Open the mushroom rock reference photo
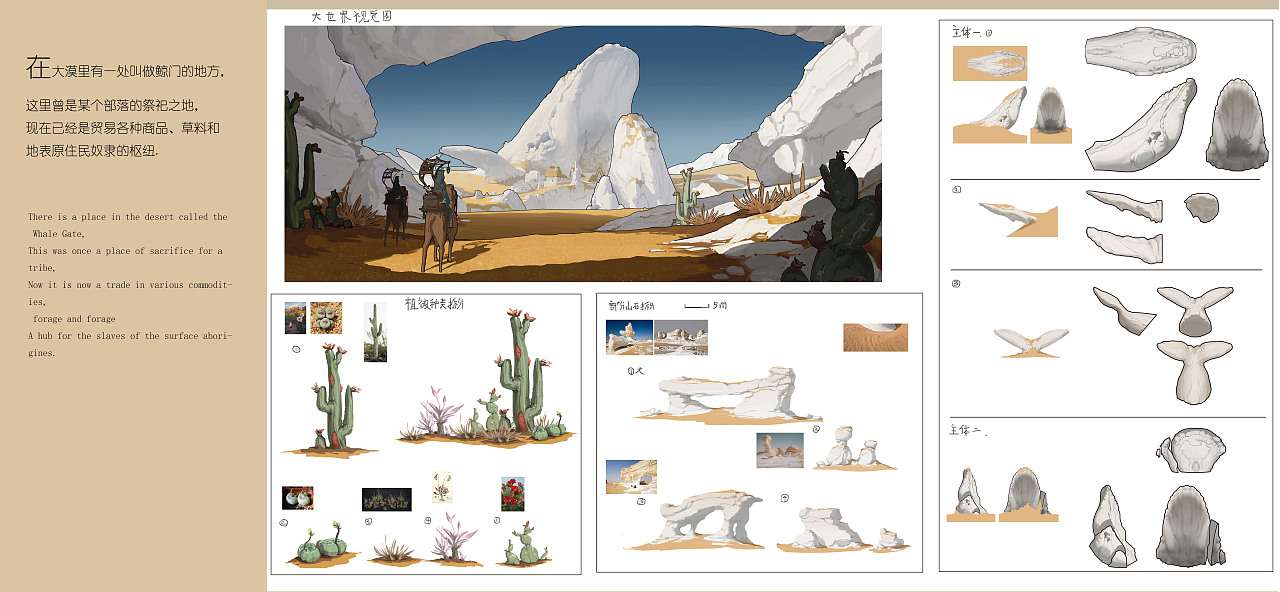Screen dimensions: 1280x592 [780, 450]
